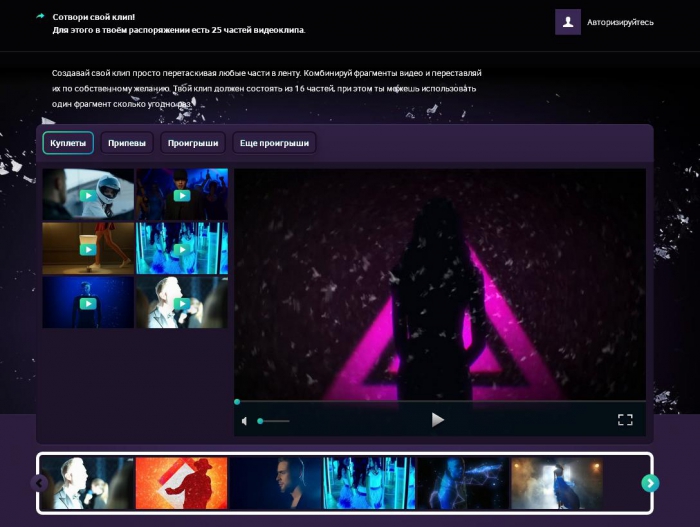Open the Проигрыши tab
Viewport: 700px width, 527px height.
[x=193, y=143]
